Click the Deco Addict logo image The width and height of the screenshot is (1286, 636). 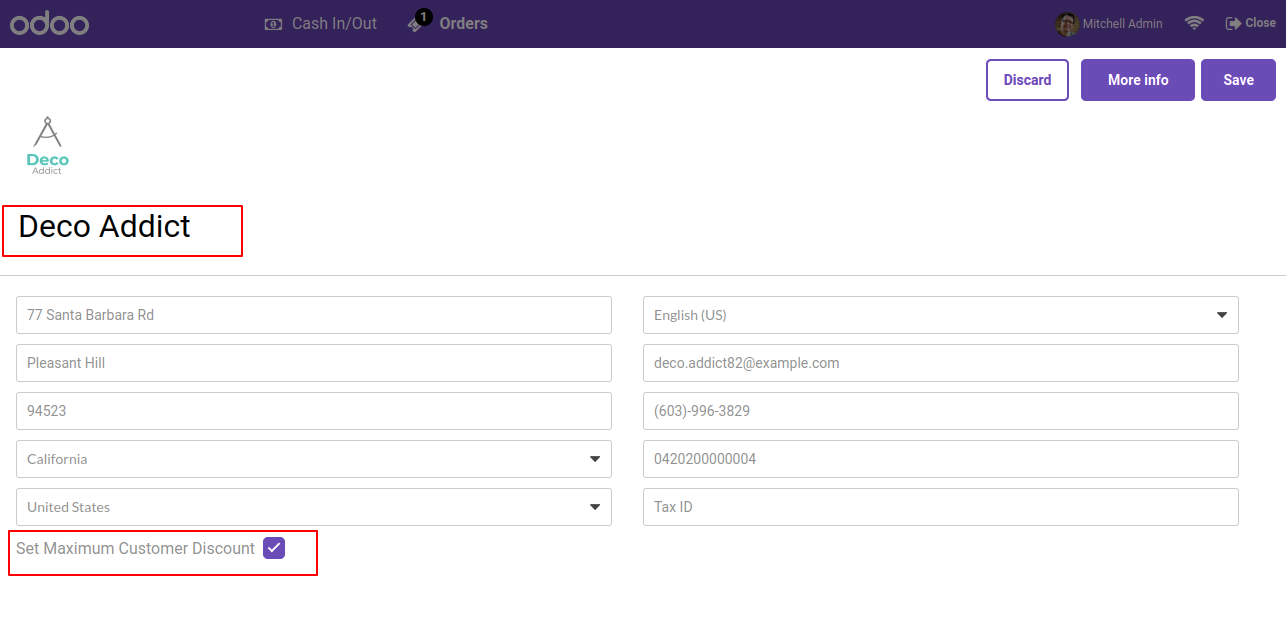pos(47,146)
